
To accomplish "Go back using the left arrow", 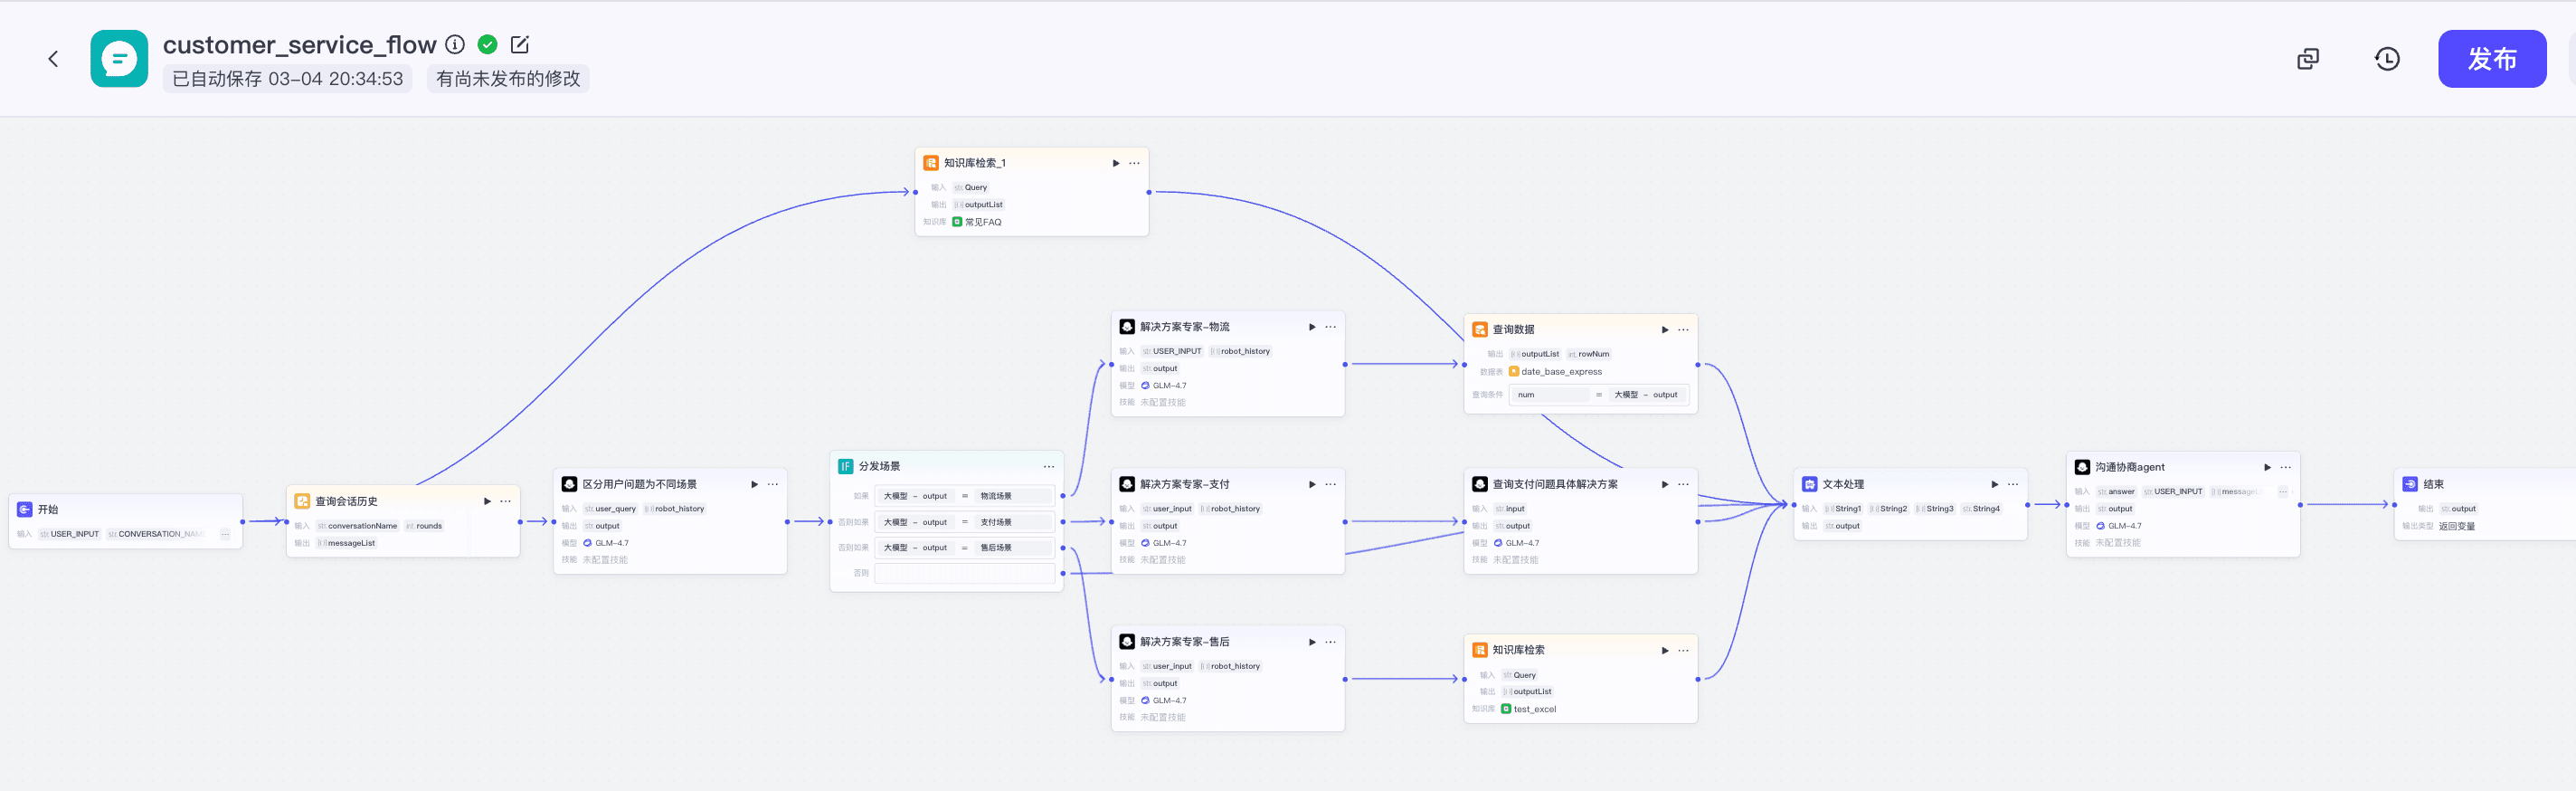I will point(53,59).
